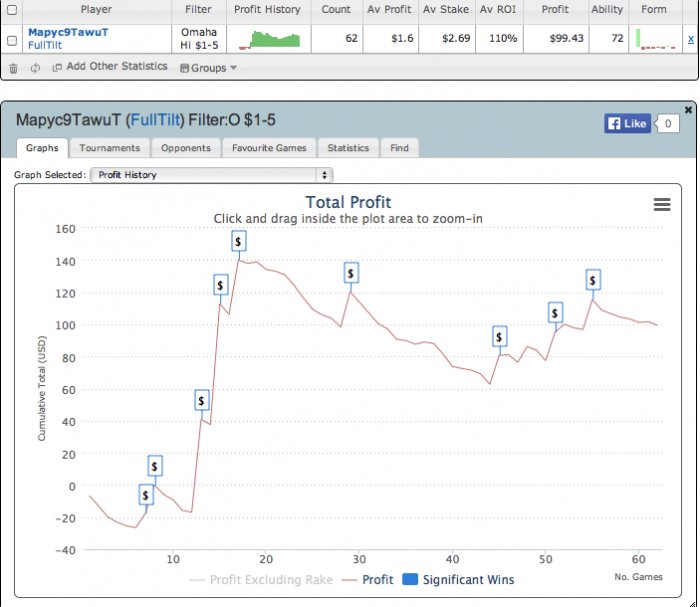700x607 pixels.
Task: Click the ability value 72
Action: 617,38
